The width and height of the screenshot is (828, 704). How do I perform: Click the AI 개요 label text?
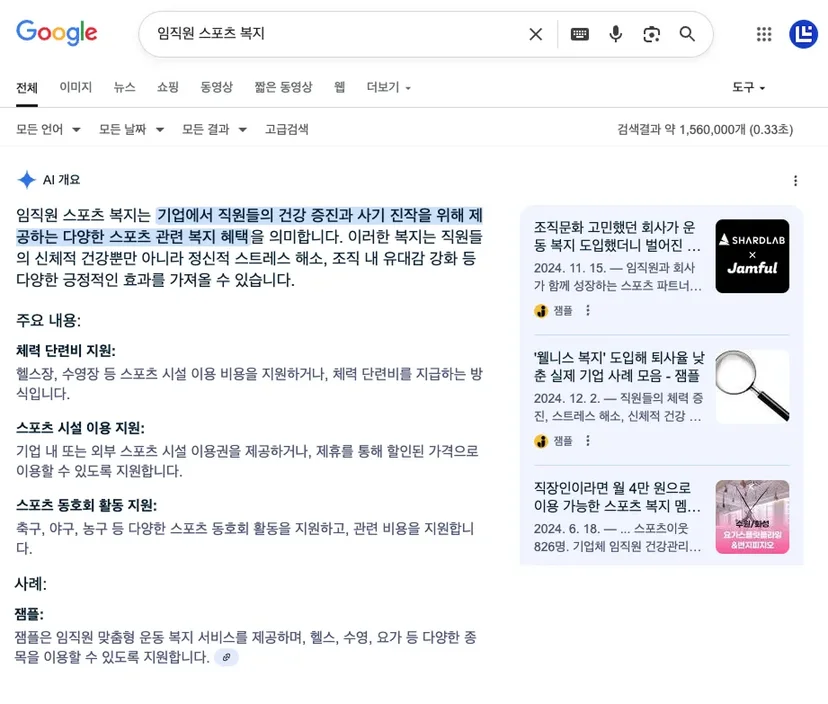point(61,180)
